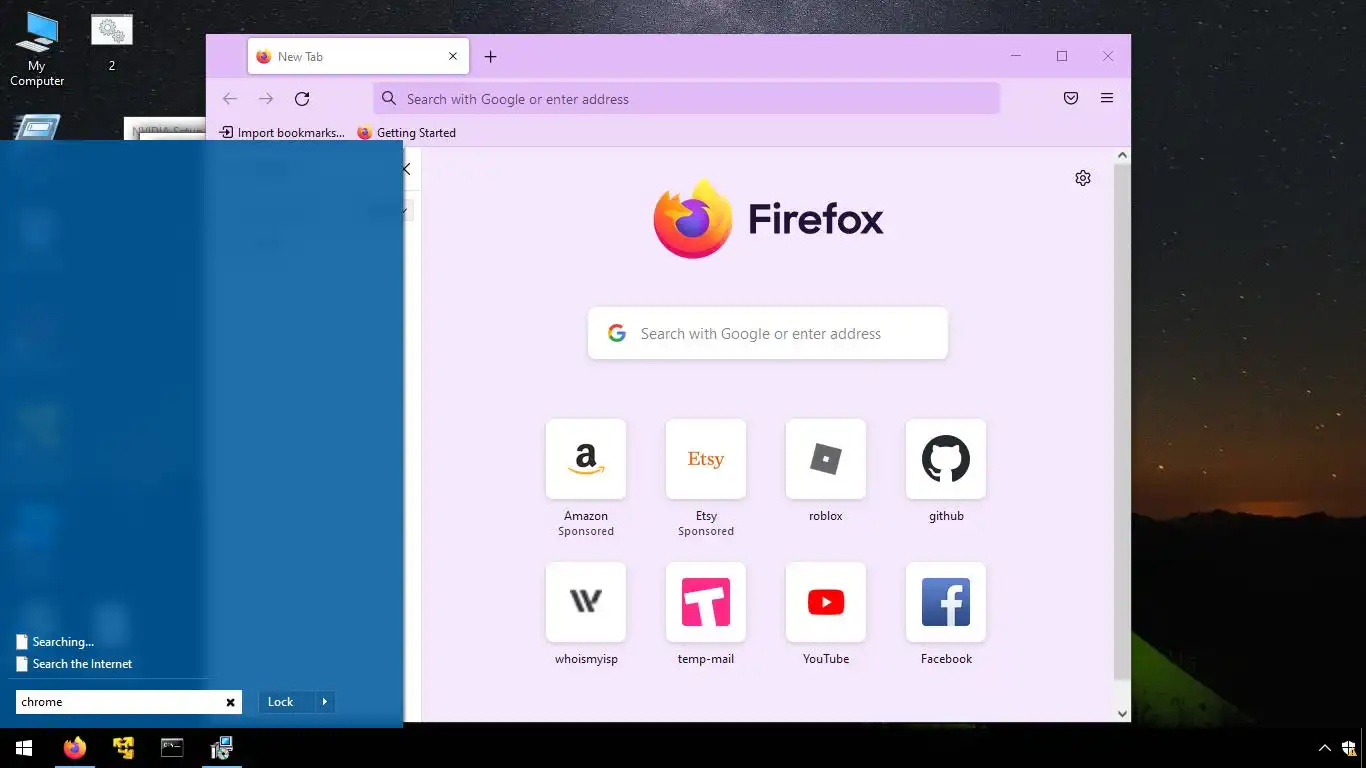Viewport: 1366px width, 768px height.
Task: Click the page's Google search box
Action: point(767,334)
